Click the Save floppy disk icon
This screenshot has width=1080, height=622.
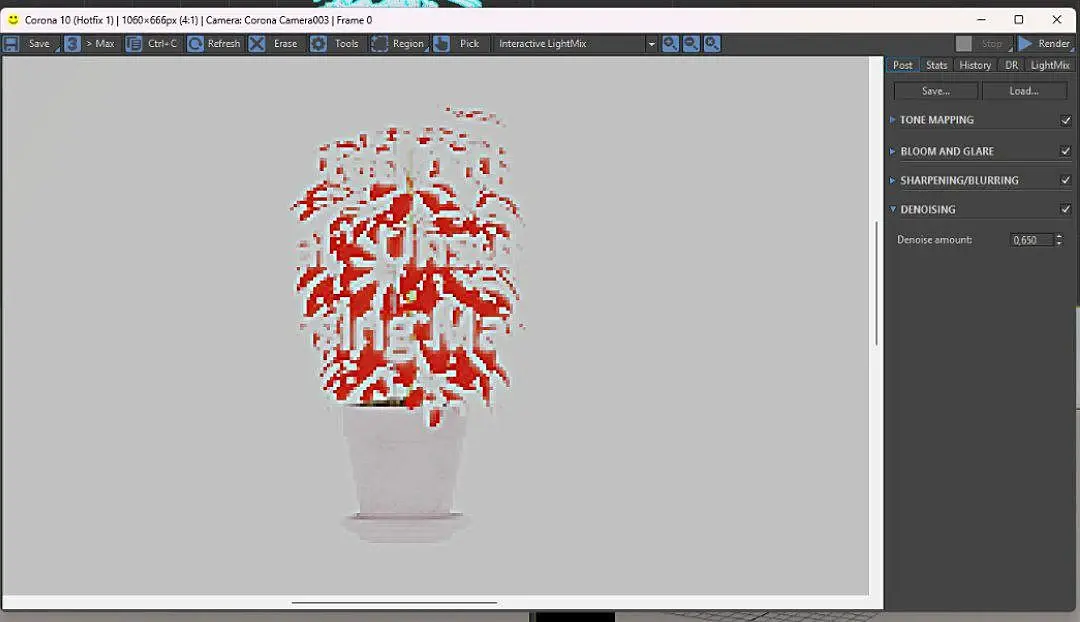click(x=11, y=44)
